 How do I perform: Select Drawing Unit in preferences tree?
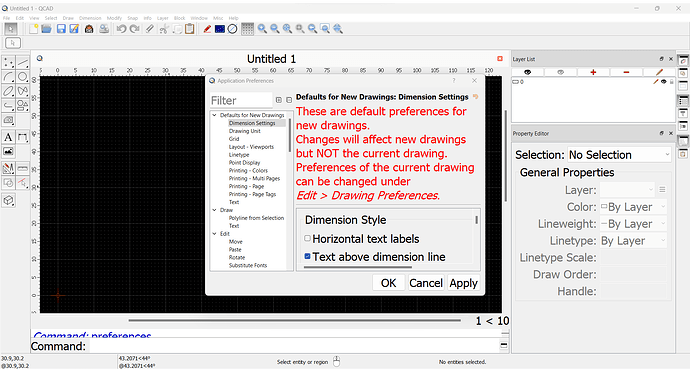tap(245, 131)
